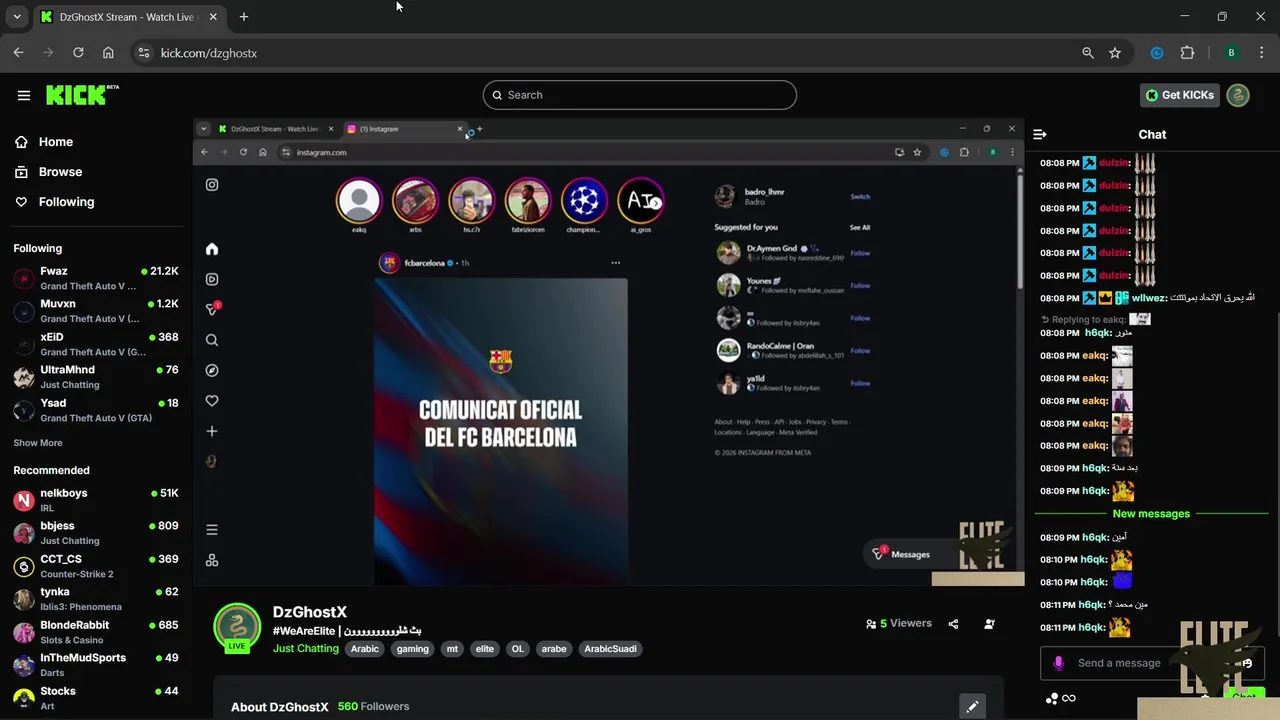
Task: Open channel points icon below chat box
Action: pos(1051,699)
